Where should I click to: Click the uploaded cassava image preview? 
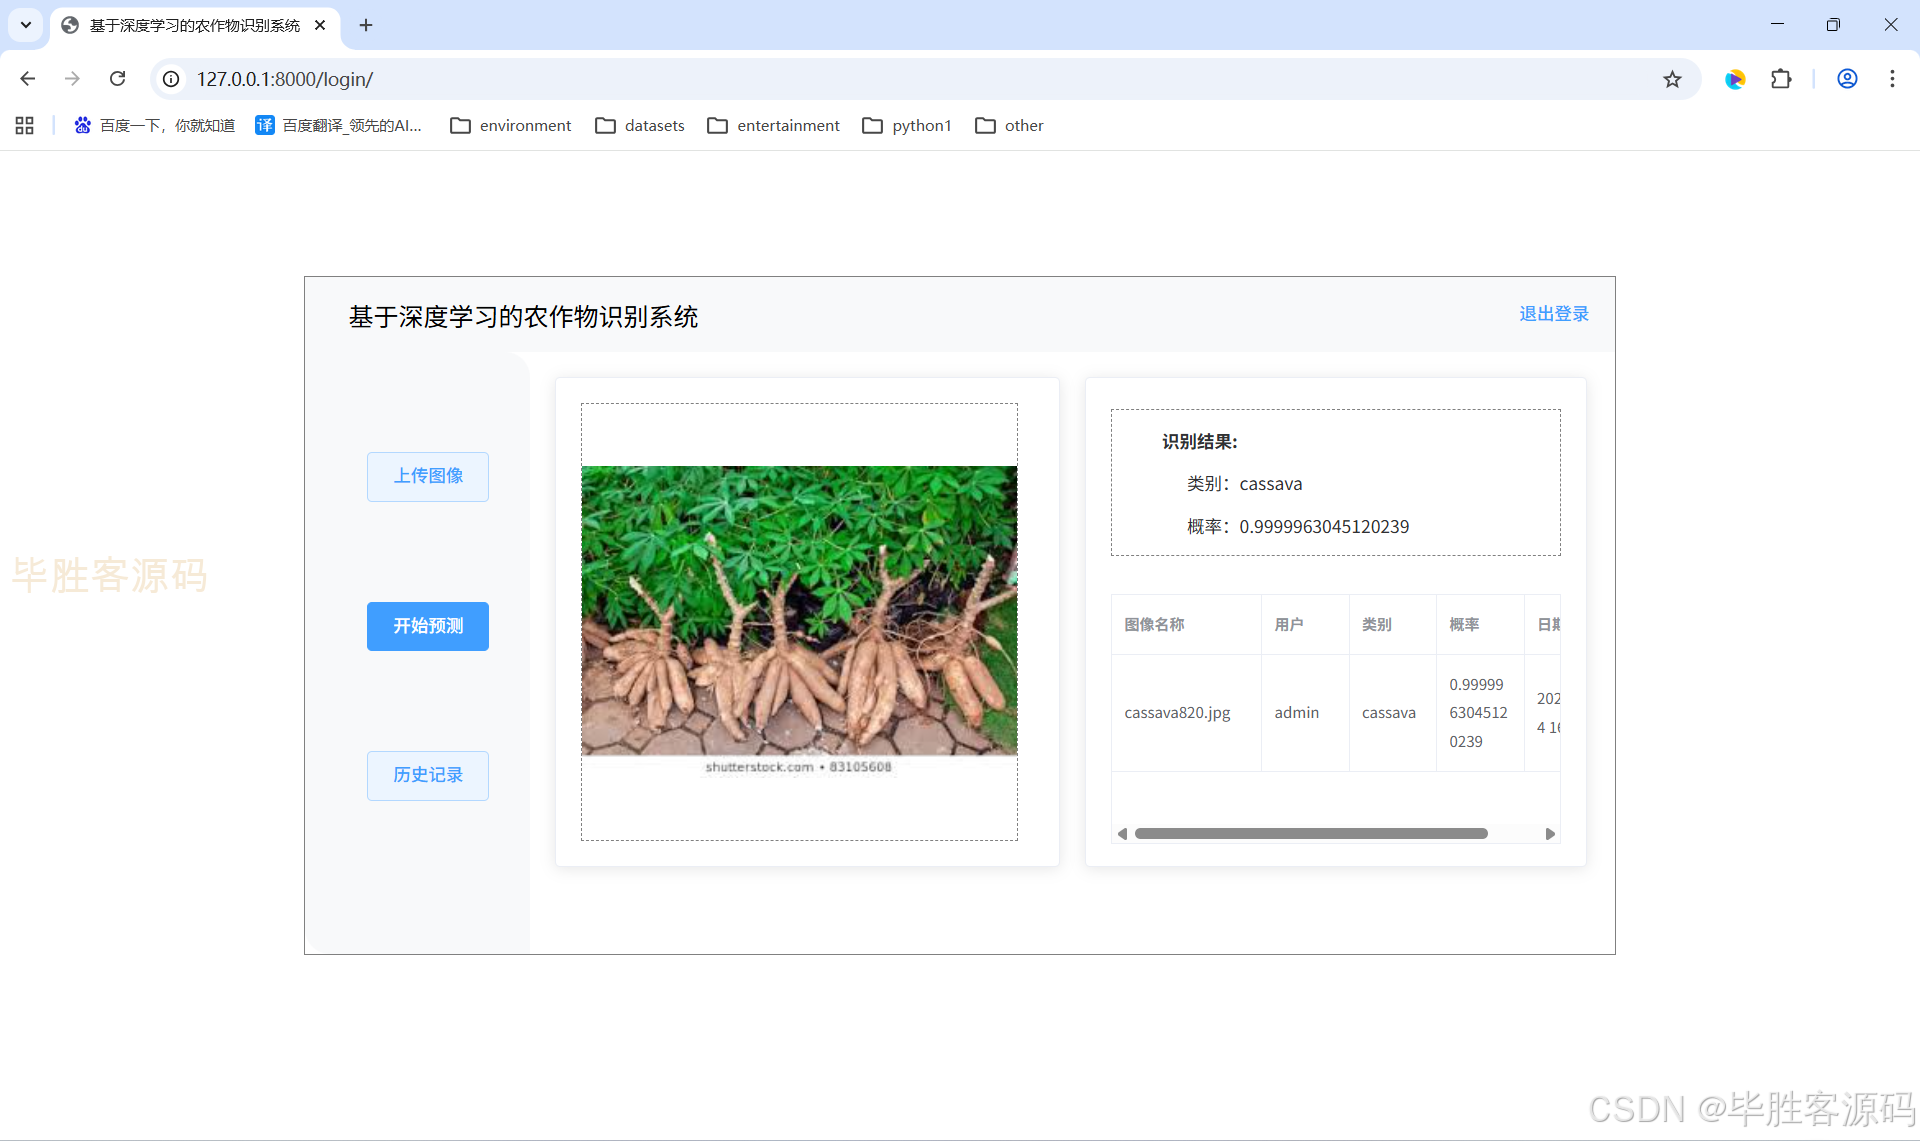point(799,610)
